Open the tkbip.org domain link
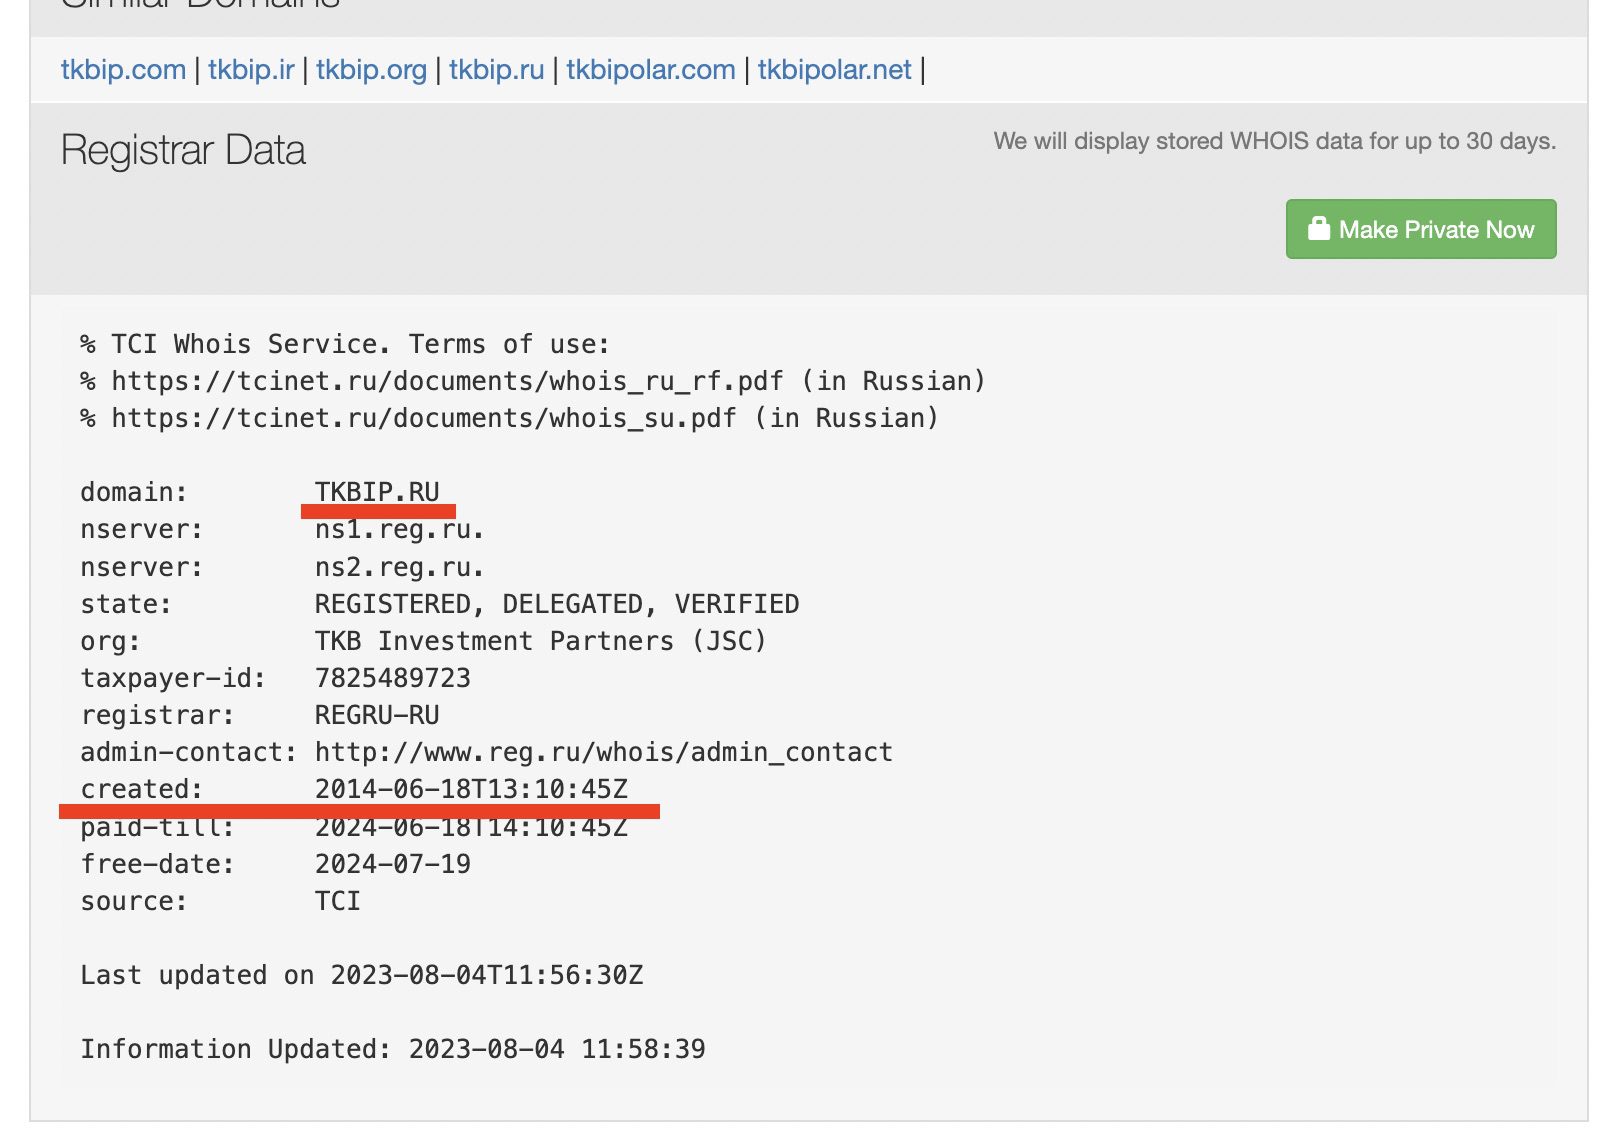The width and height of the screenshot is (1608, 1148). pyautogui.click(x=371, y=70)
